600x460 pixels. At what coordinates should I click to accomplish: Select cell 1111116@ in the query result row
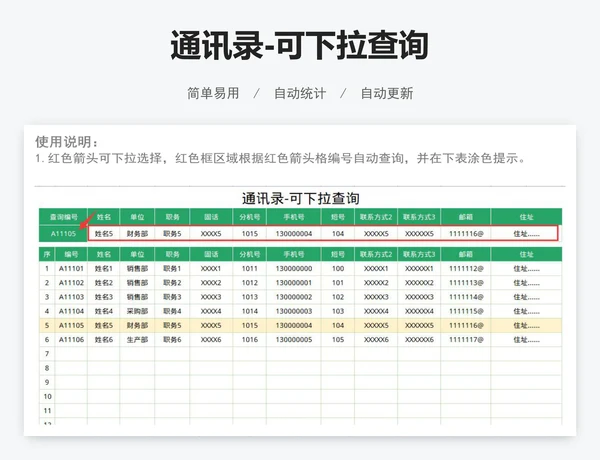(x=466, y=233)
